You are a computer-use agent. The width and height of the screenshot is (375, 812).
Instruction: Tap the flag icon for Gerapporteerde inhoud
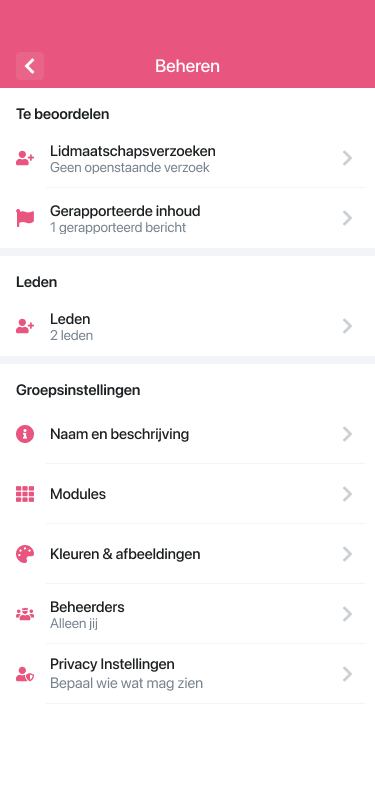tap(25, 218)
